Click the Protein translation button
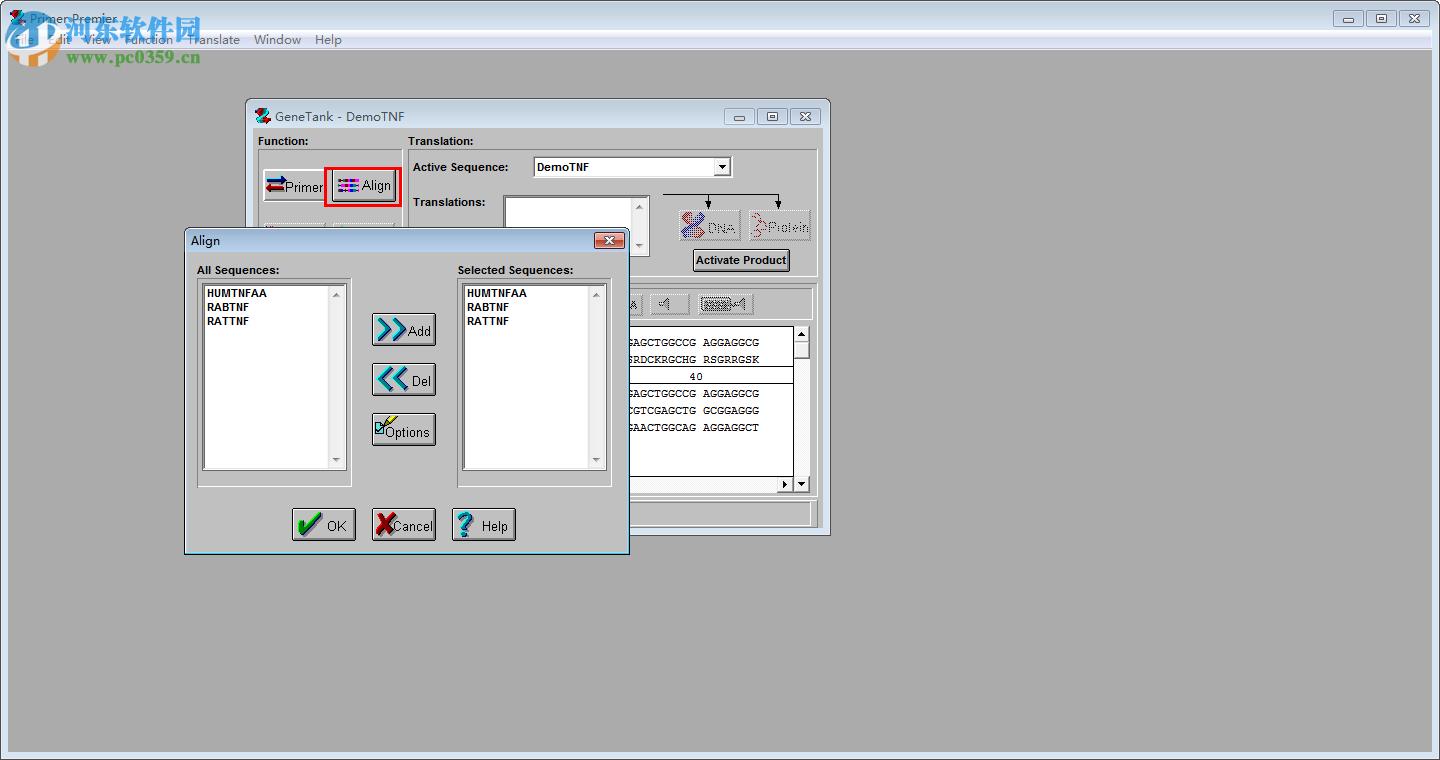 [x=779, y=225]
